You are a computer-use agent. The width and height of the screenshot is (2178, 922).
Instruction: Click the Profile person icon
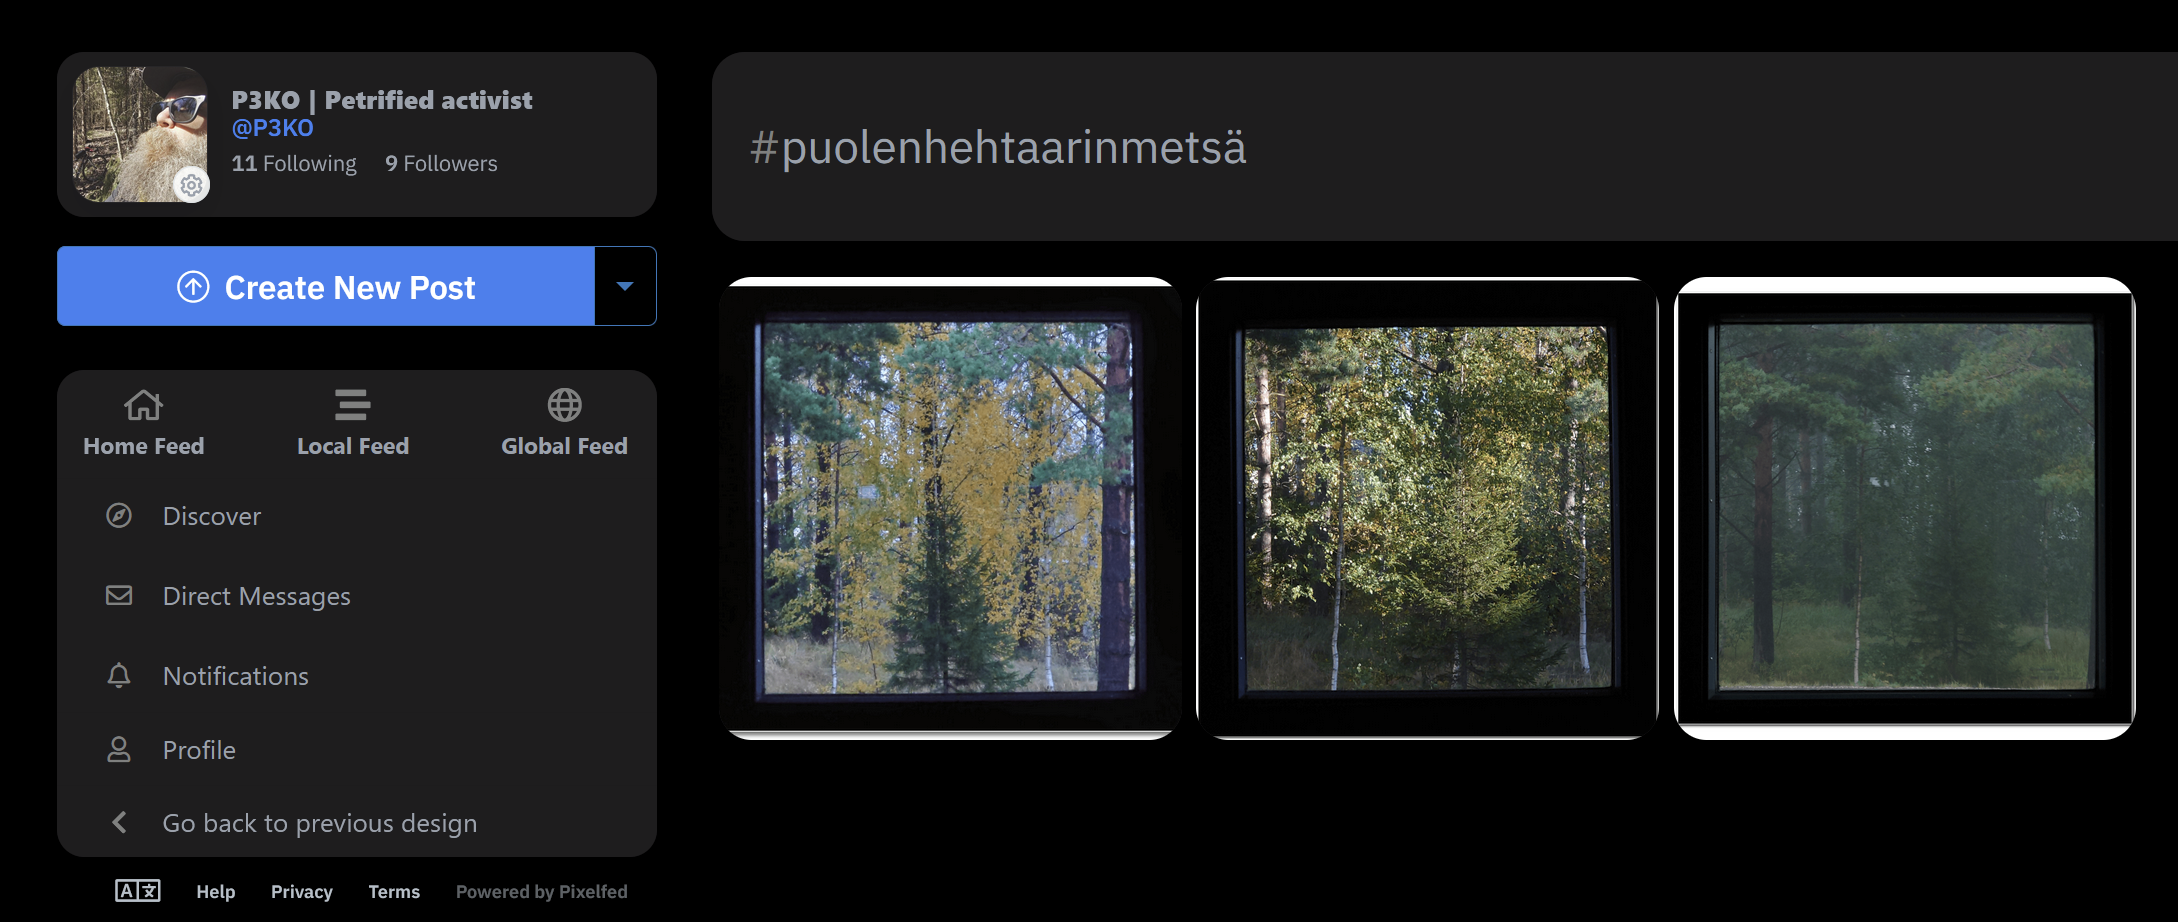point(119,750)
